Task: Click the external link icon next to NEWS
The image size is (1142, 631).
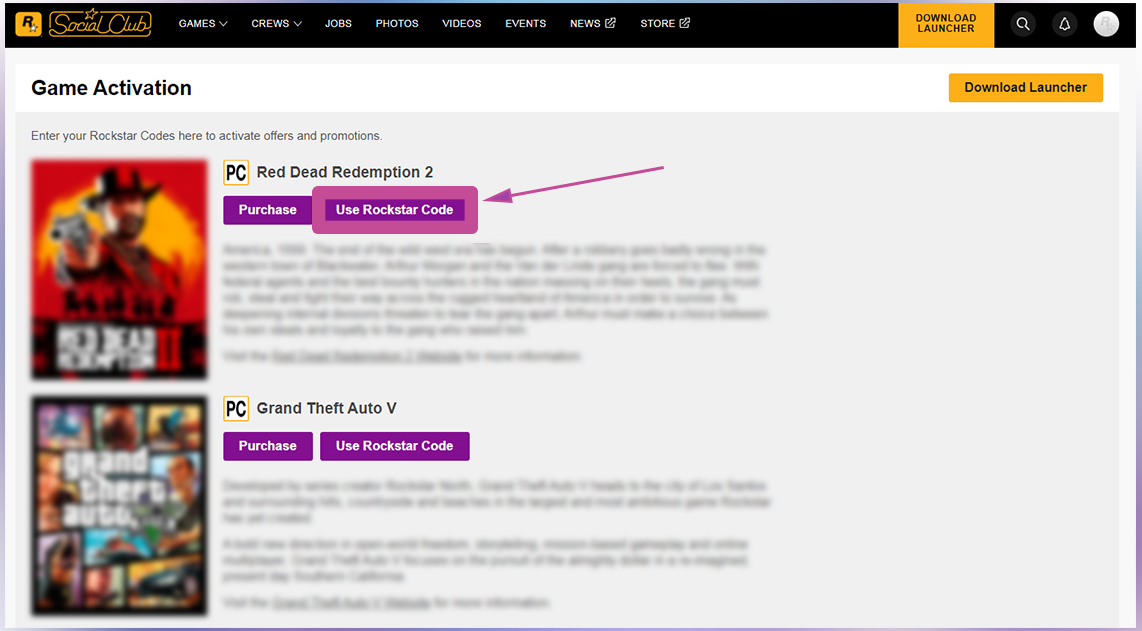Action: click(611, 22)
